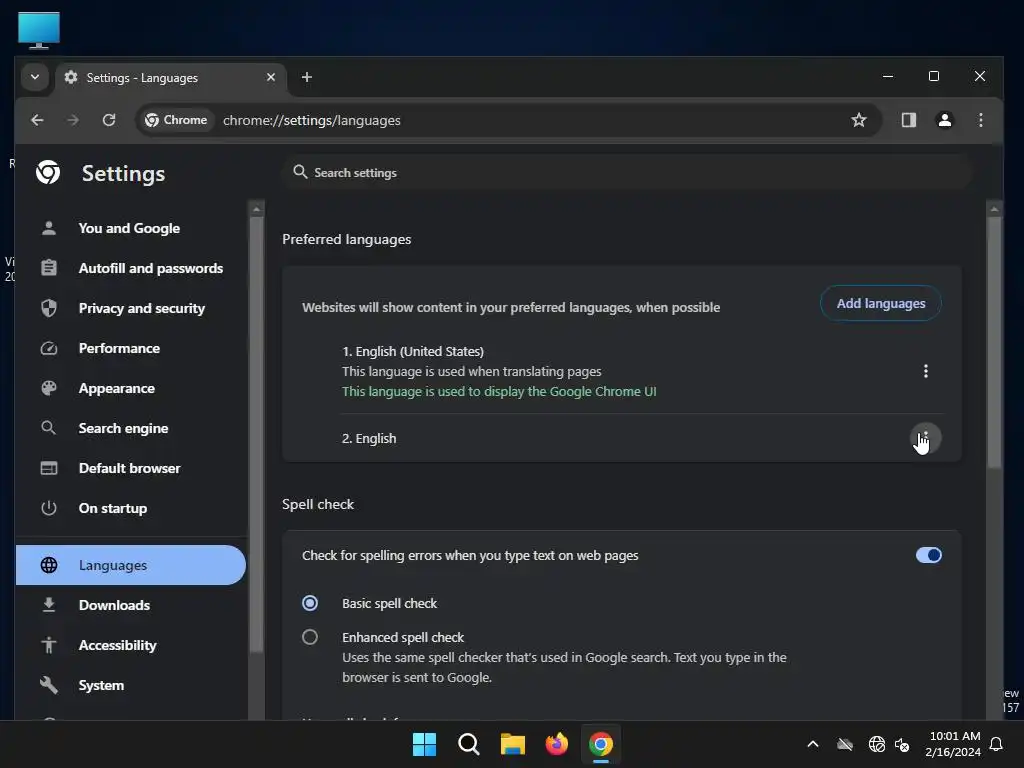This screenshot has width=1024, height=768.
Task: Go back using the back arrow
Action: click(37, 120)
